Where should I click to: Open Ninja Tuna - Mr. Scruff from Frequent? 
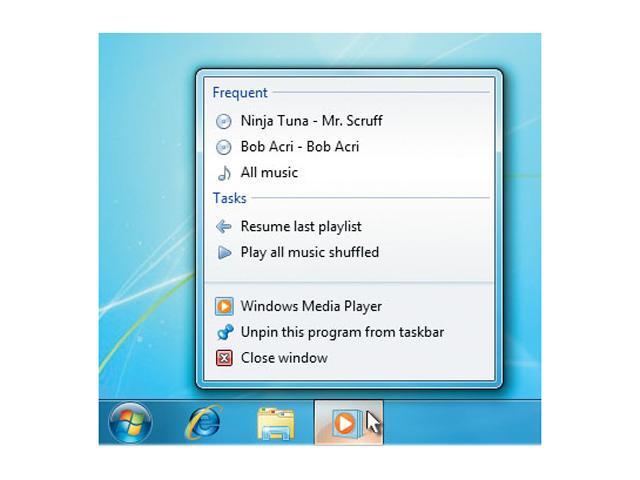click(311, 121)
